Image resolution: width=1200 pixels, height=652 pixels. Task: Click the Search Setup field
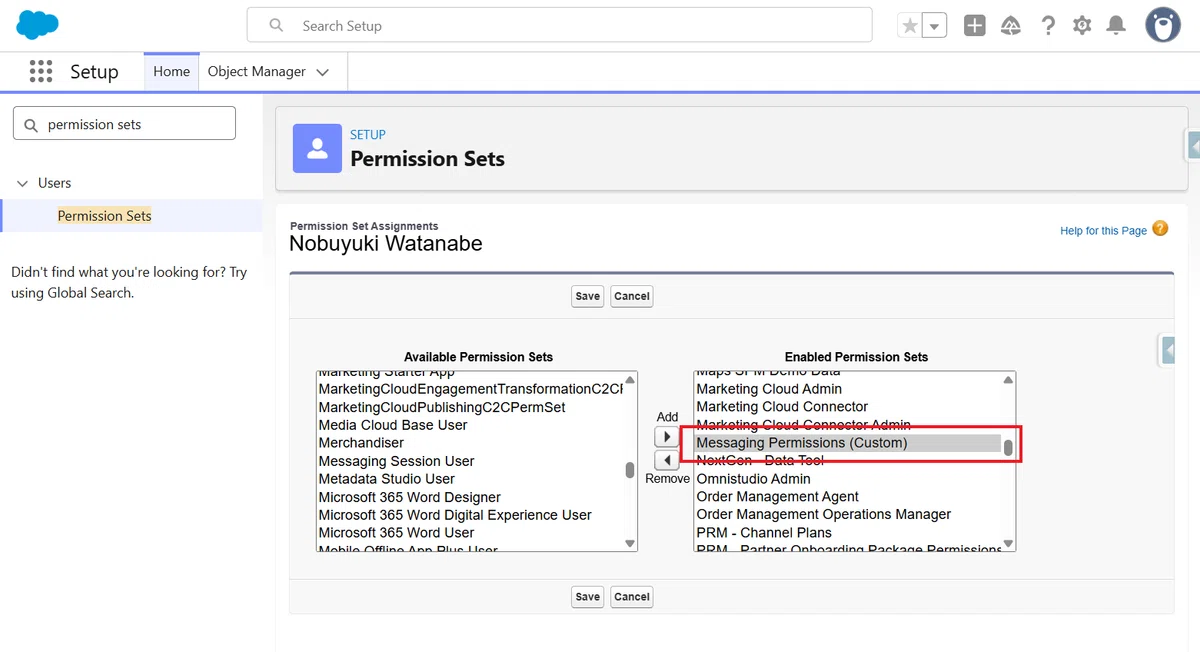point(560,25)
